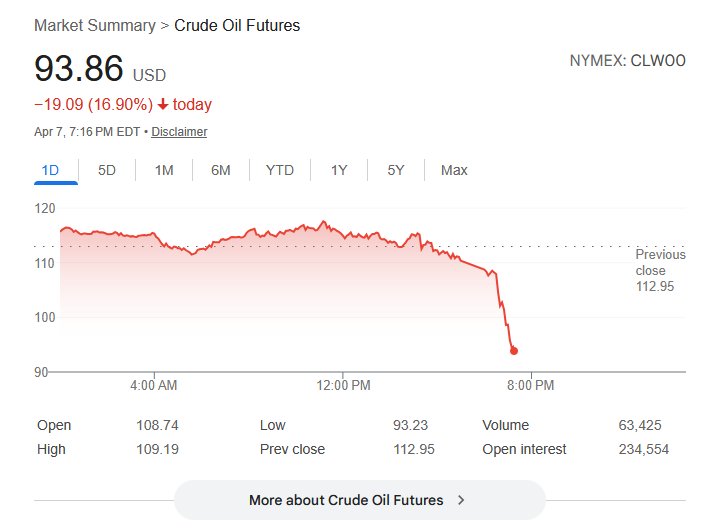Switch to the 1Y chart view
This screenshot has height=527, width=709.
click(339, 170)
